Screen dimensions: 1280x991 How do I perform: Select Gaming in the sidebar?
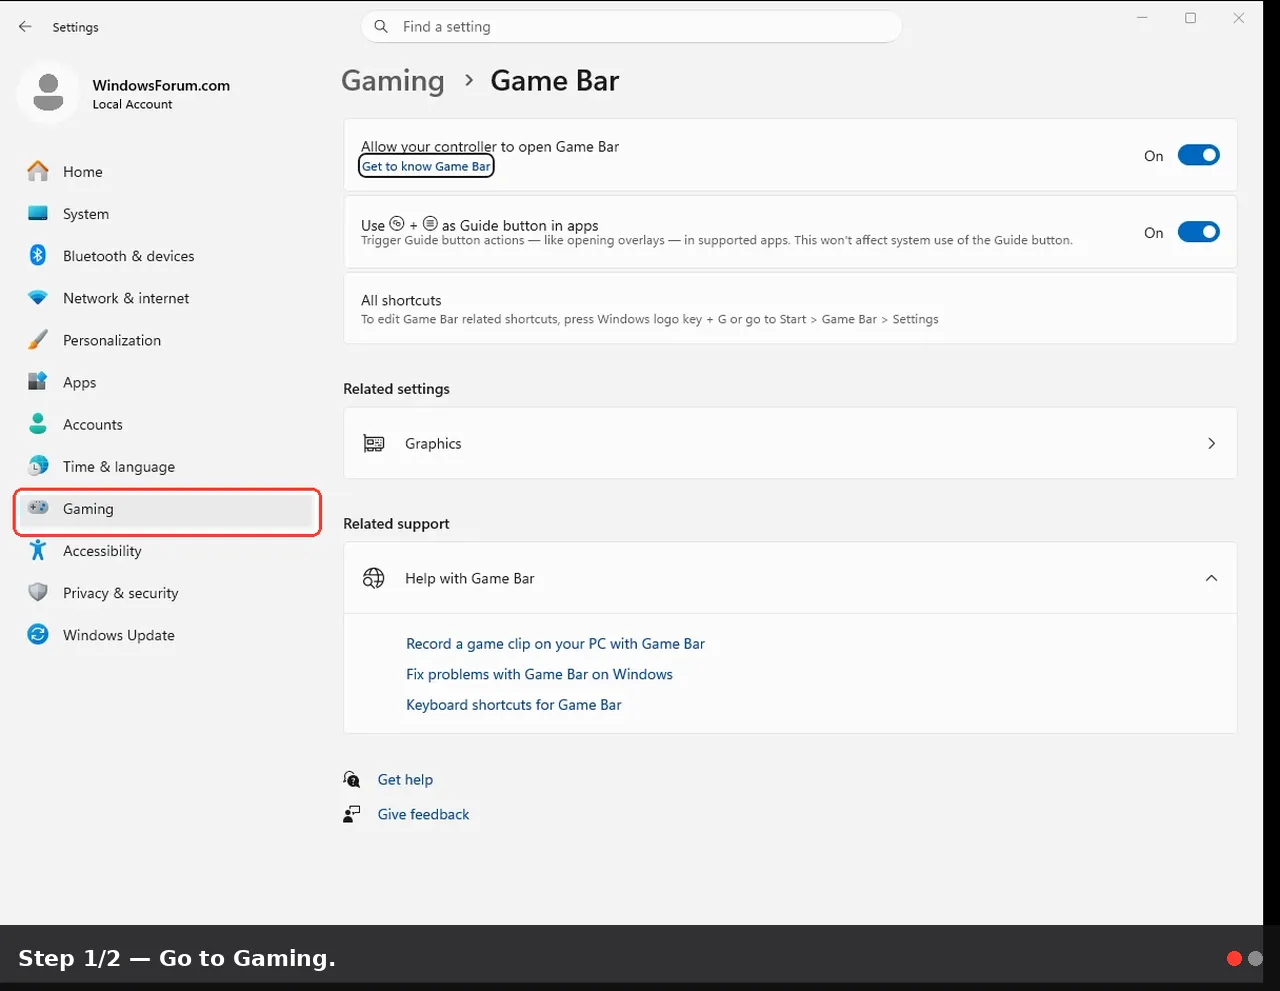167,509
